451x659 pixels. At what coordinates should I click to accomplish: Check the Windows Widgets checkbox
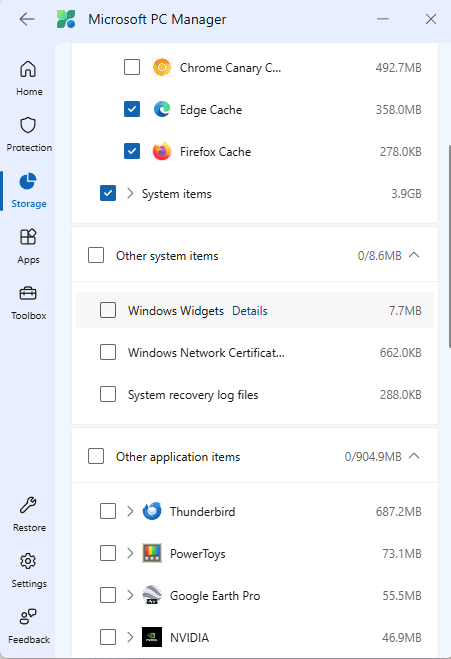(x=108, y=310)
